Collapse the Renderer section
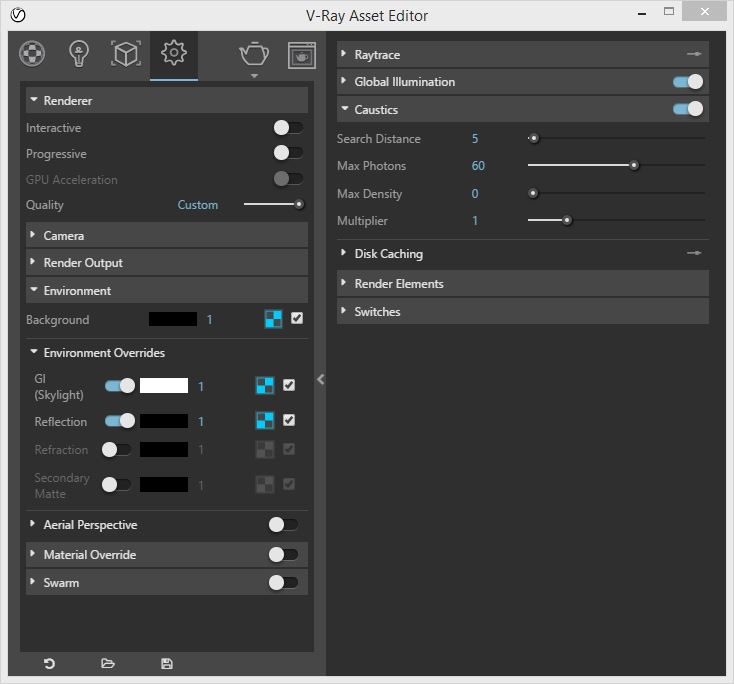 [x=167, y=100]
